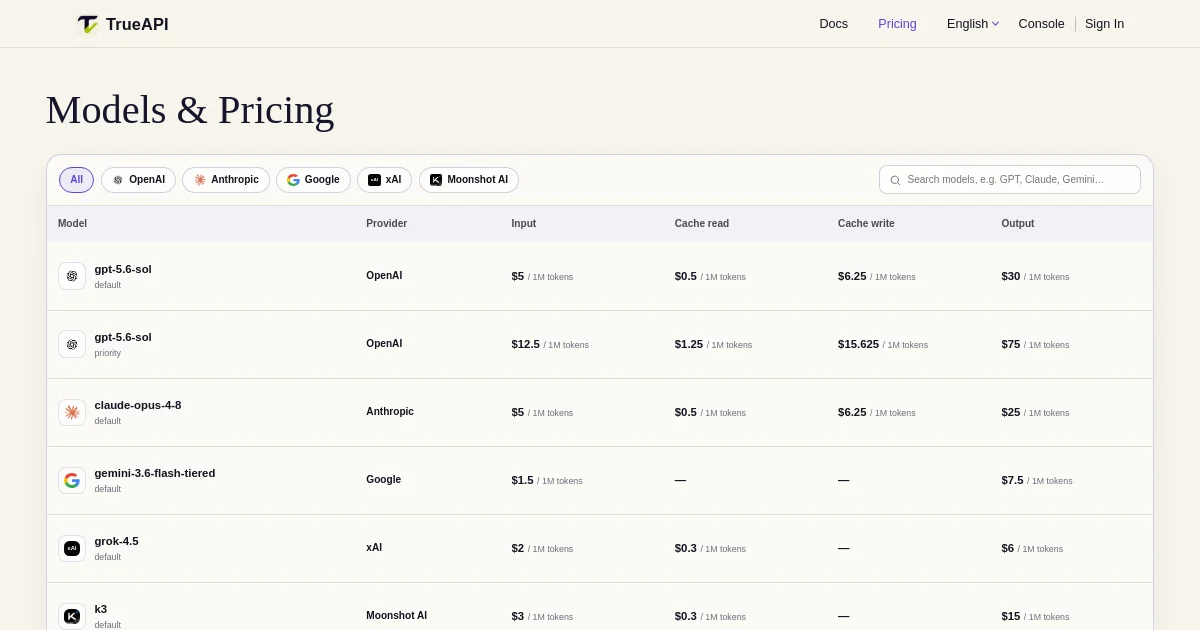Click the Models & Pricing heading
The width and height of the screenshot is (1200, 630).
pos(190,110)
